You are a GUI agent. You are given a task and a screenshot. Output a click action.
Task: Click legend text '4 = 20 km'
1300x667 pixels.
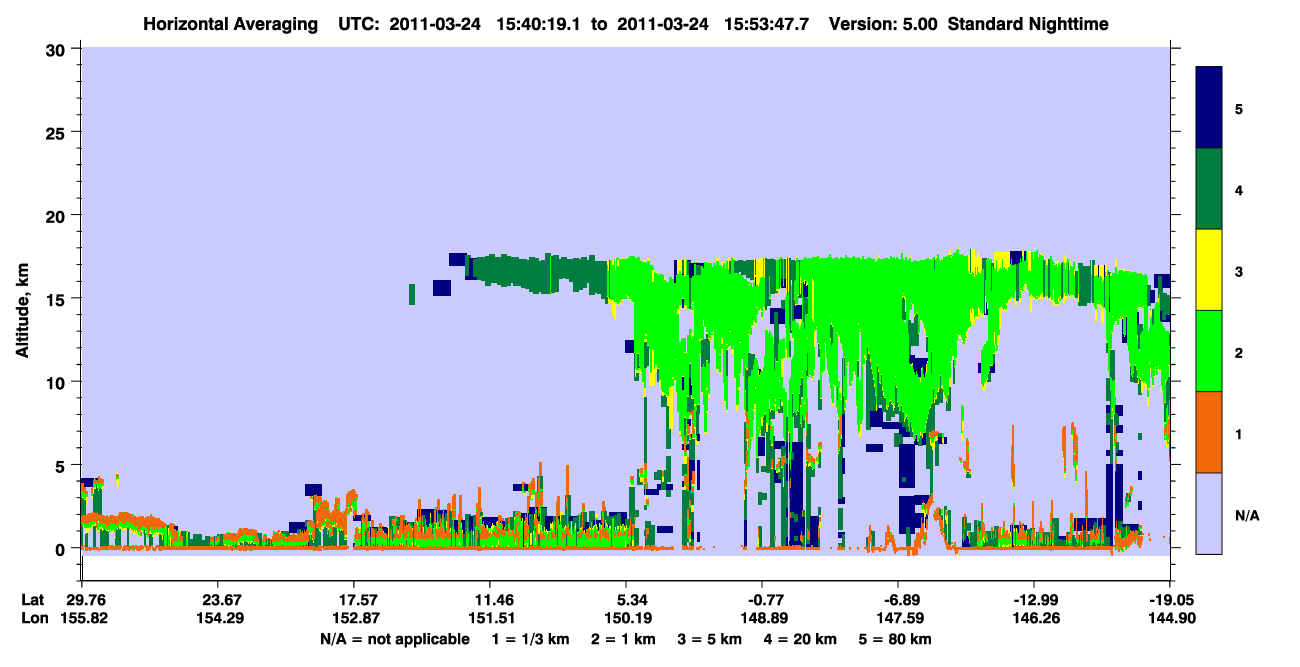coord(801,639)
